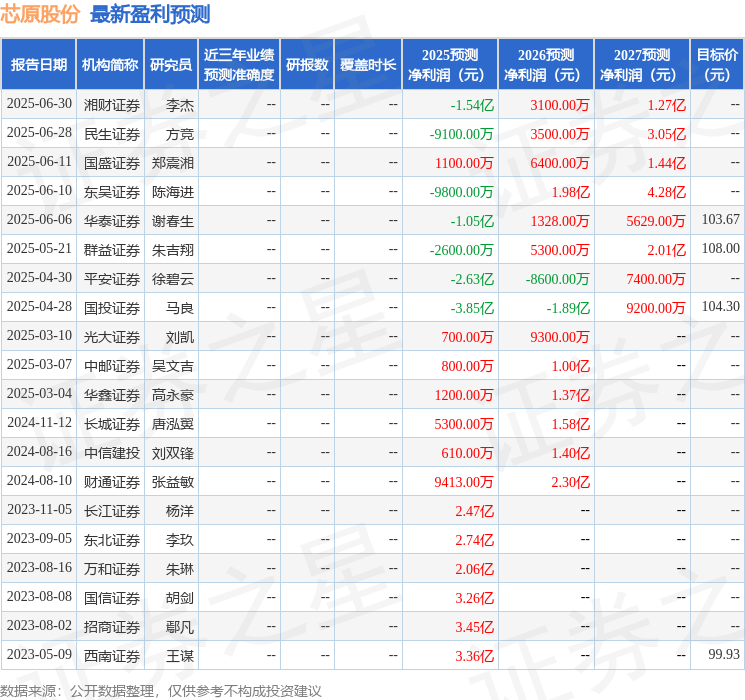Click the 2026预测净利润 column header
The width and height of the screenshot is (745, 700).
[546, 64]
